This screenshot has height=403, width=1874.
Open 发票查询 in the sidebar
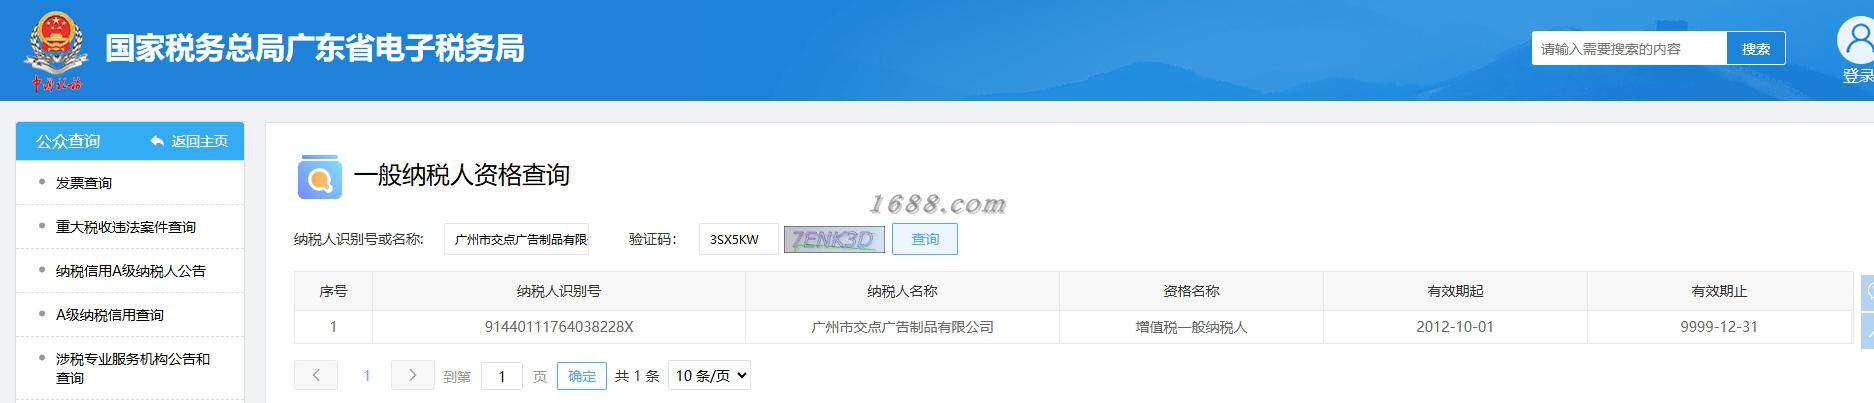pyautogui.click(x=84, y=183)
